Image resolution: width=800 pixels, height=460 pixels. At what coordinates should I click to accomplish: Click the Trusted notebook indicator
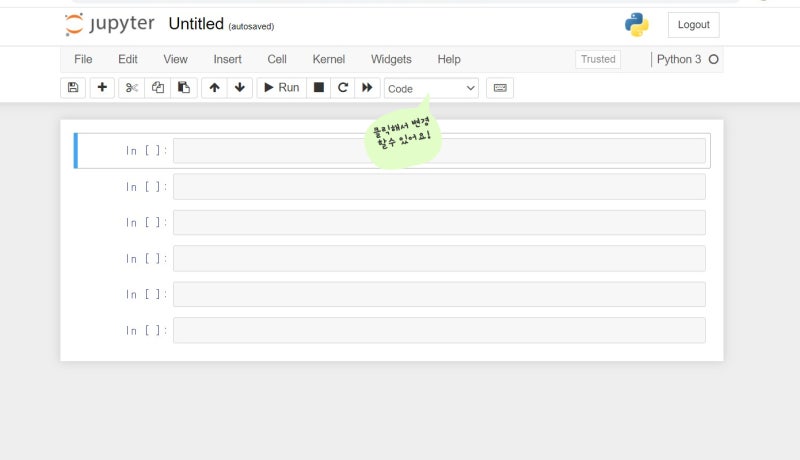tap(598, 59)
